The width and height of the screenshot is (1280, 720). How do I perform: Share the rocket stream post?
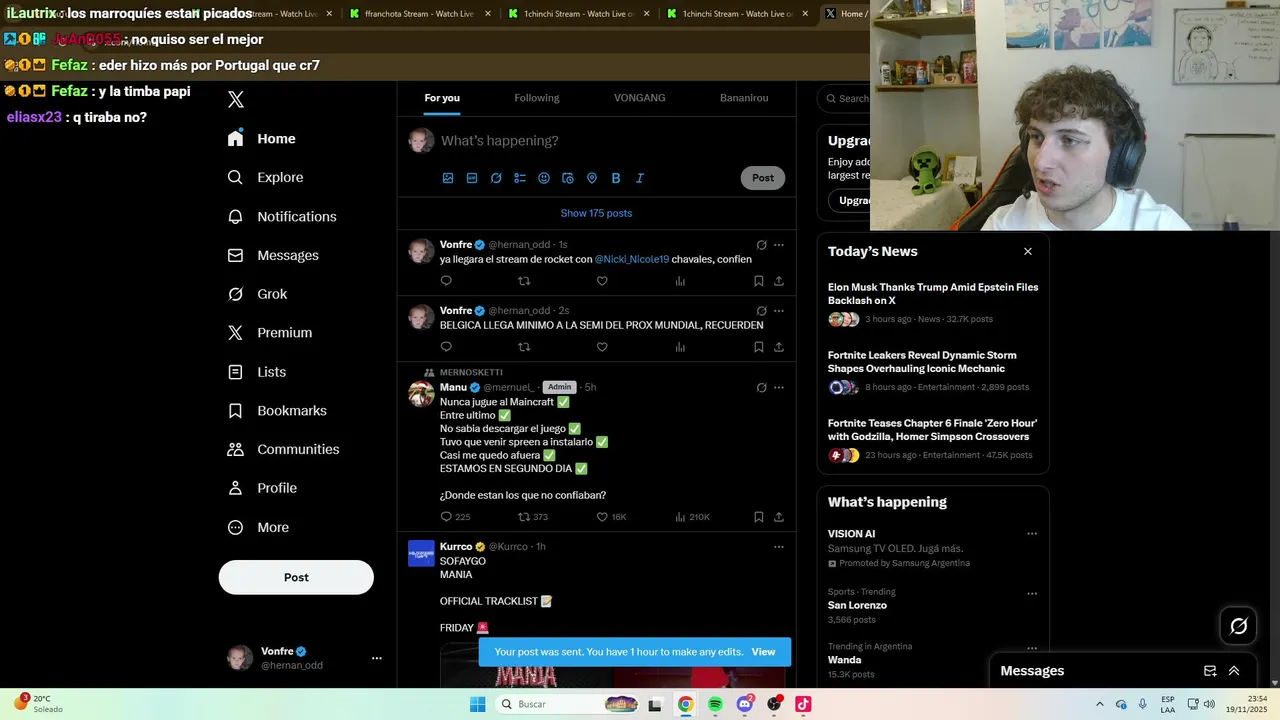(779, 281)
